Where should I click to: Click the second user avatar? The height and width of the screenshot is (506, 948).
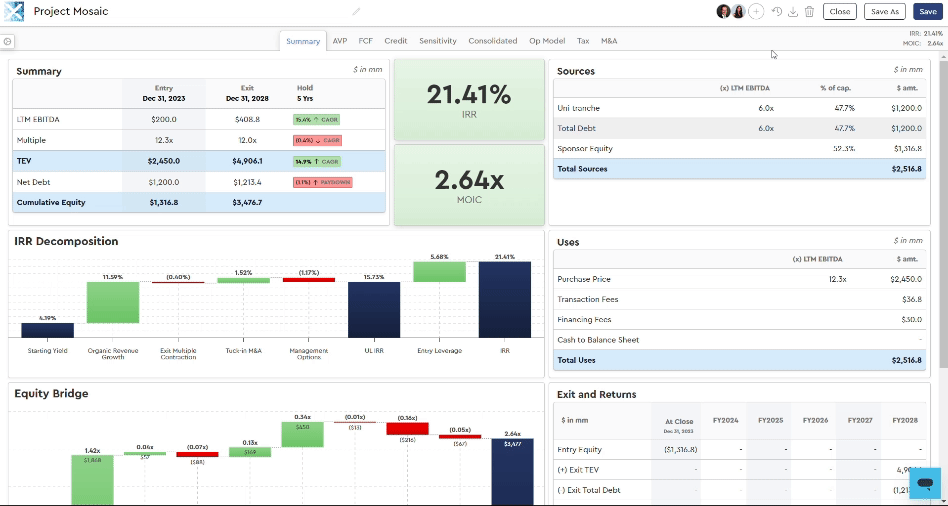click(739, 12)
